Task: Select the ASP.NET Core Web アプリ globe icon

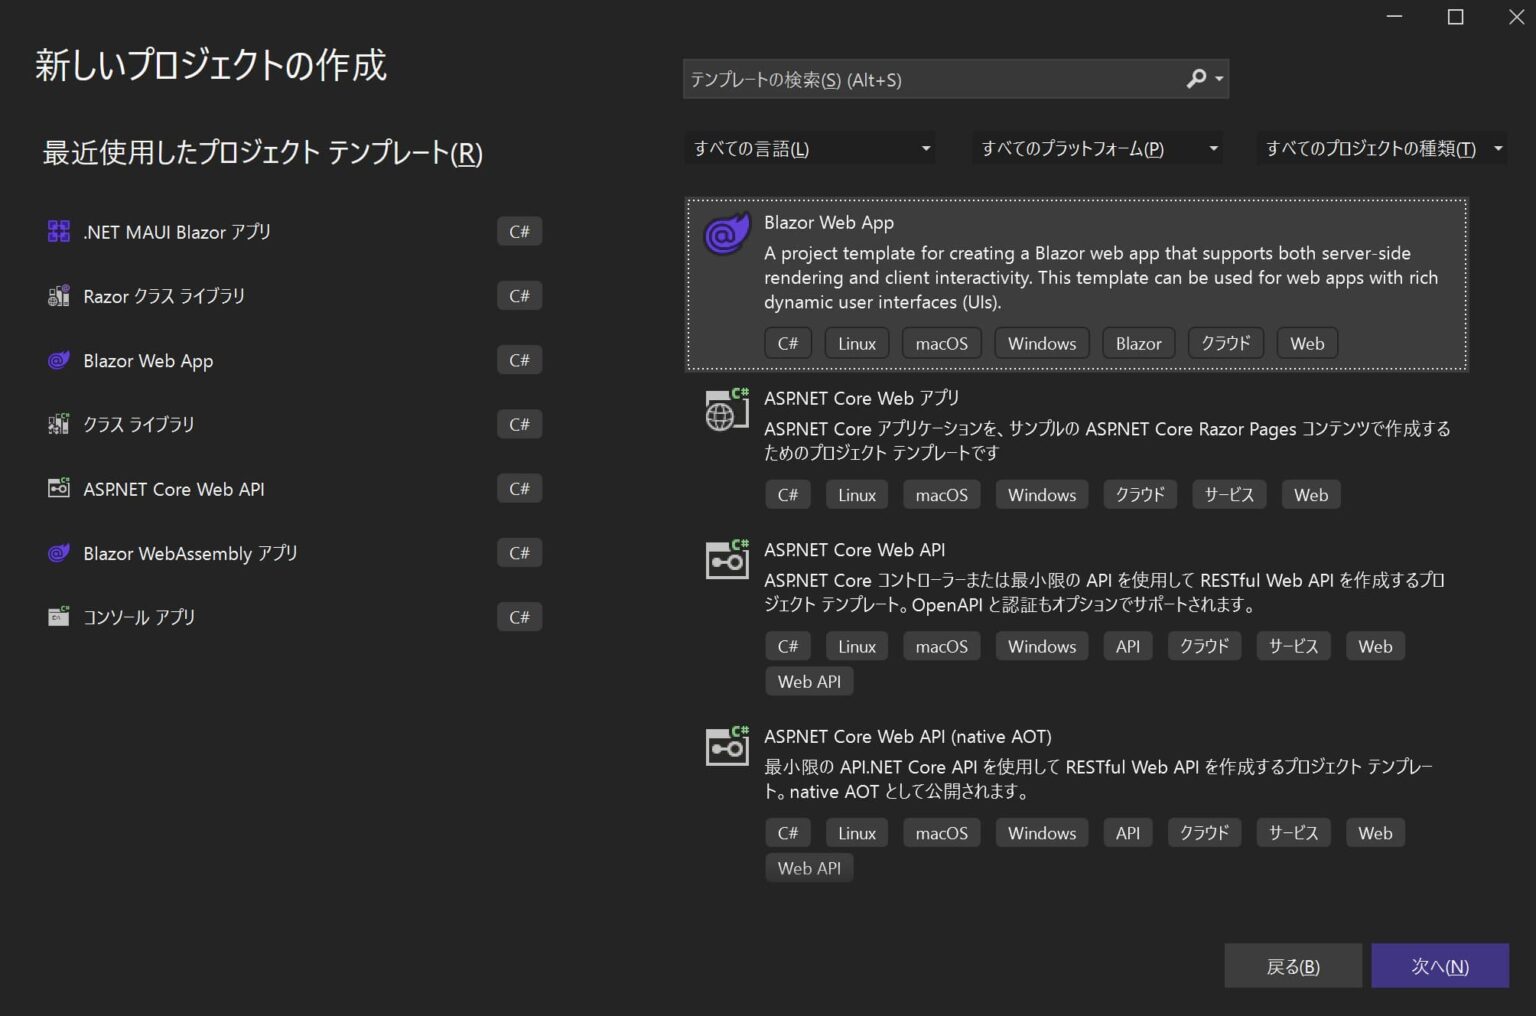Action: pos(726,410)
